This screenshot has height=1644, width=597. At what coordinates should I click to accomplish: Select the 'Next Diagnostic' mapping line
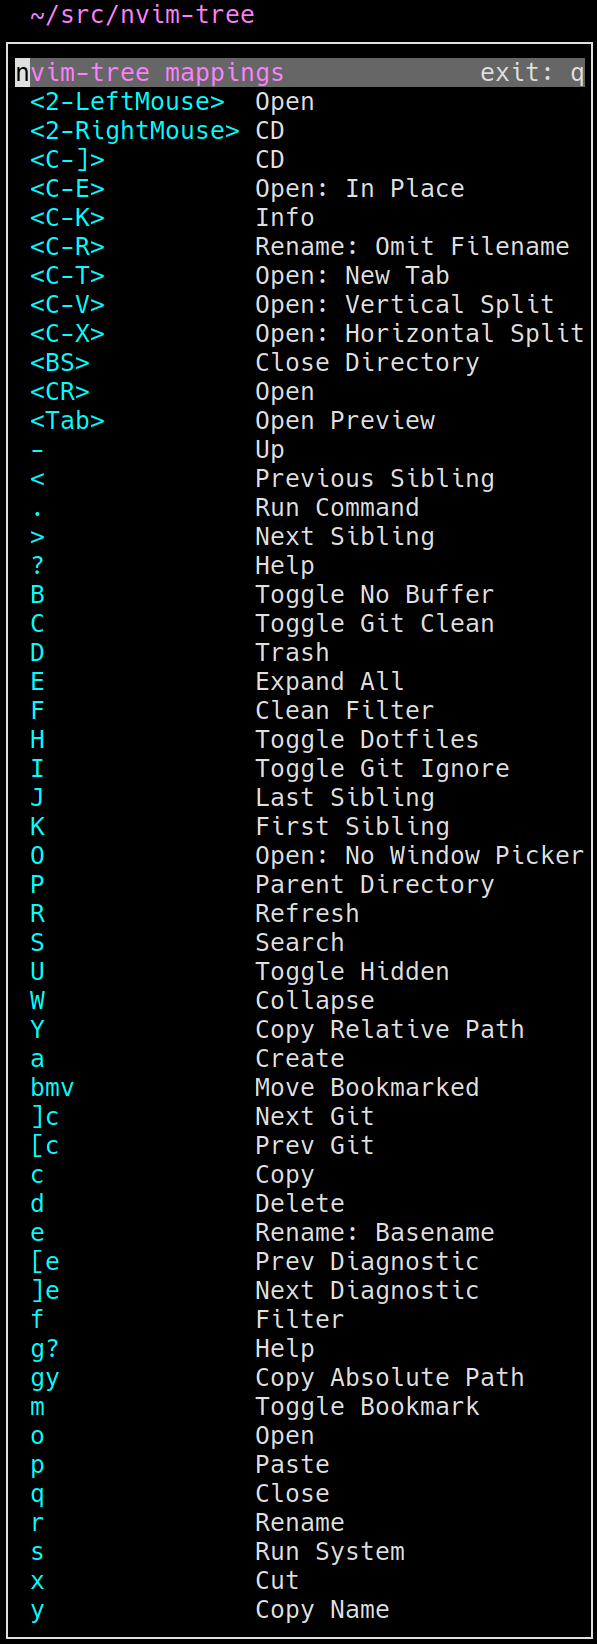[300, 1291]
